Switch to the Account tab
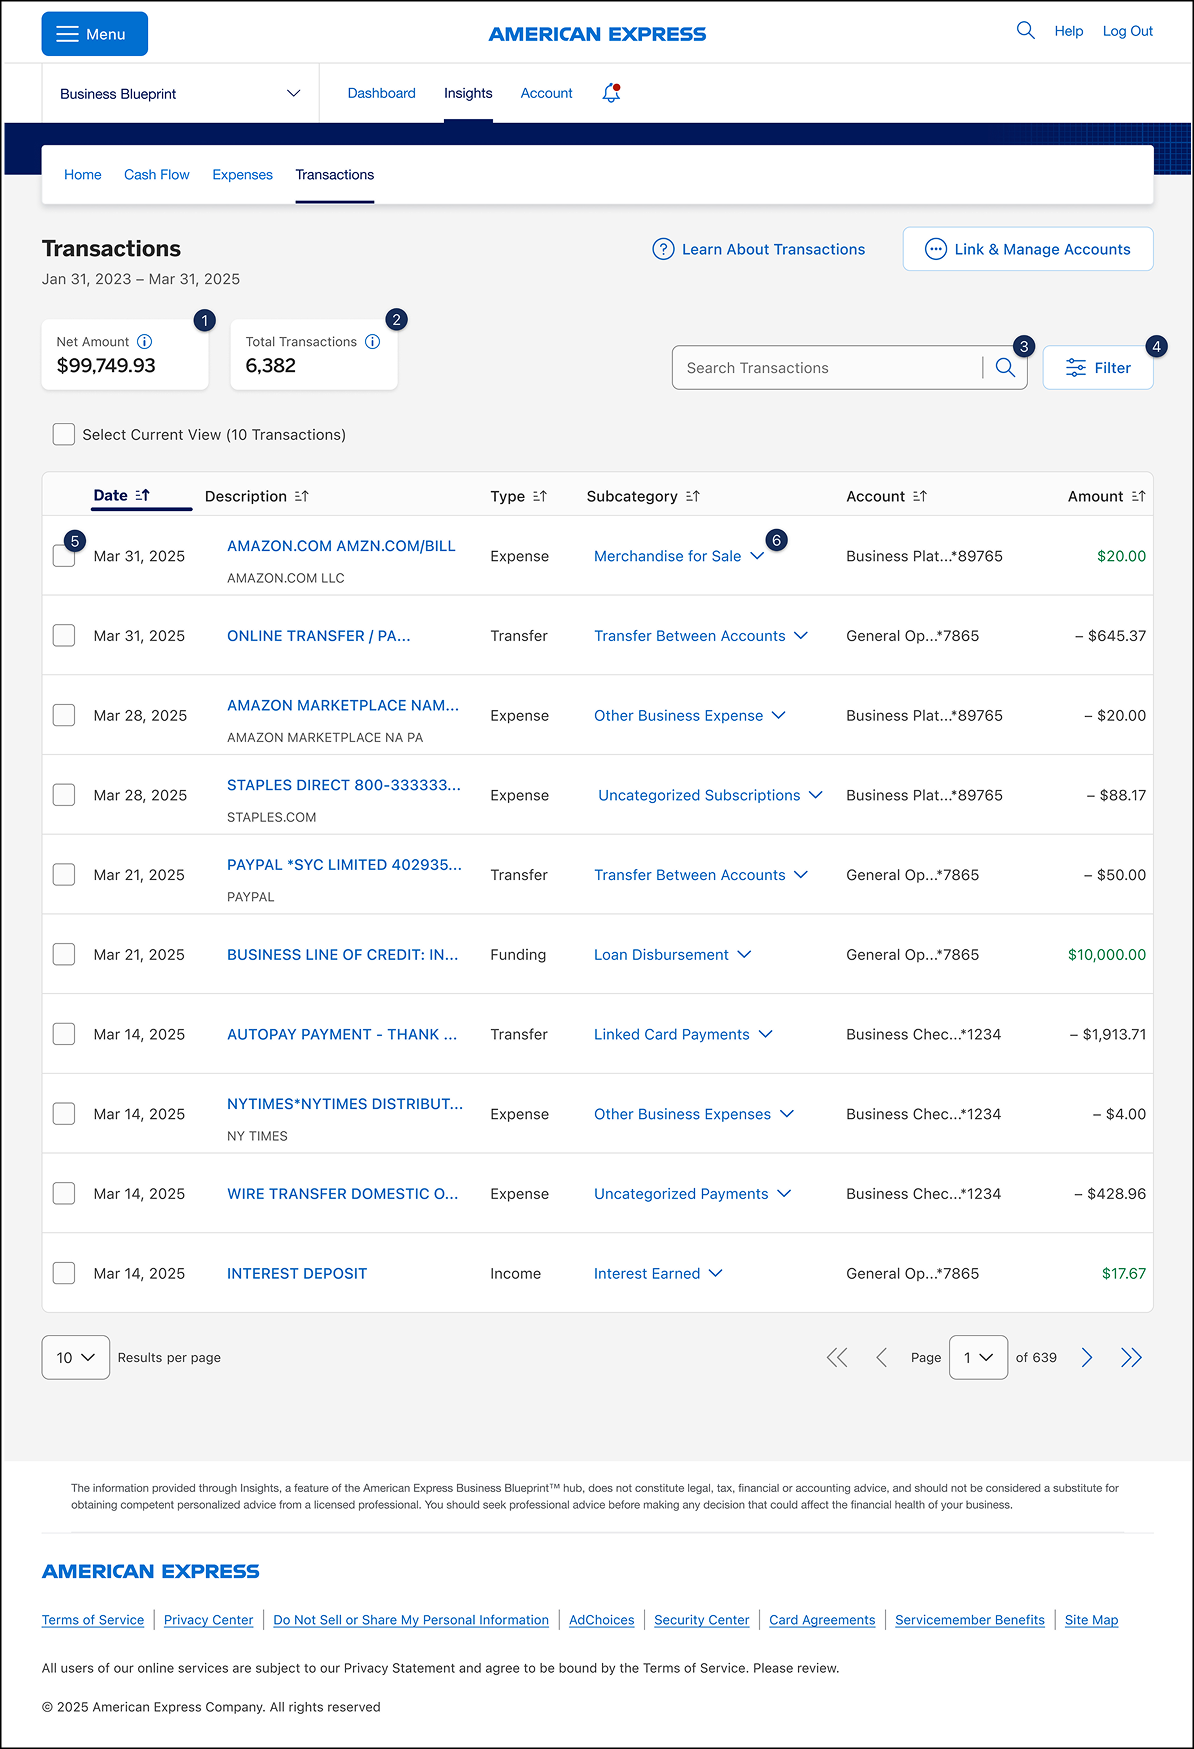1194x1749 pixels. coord(546,93)
